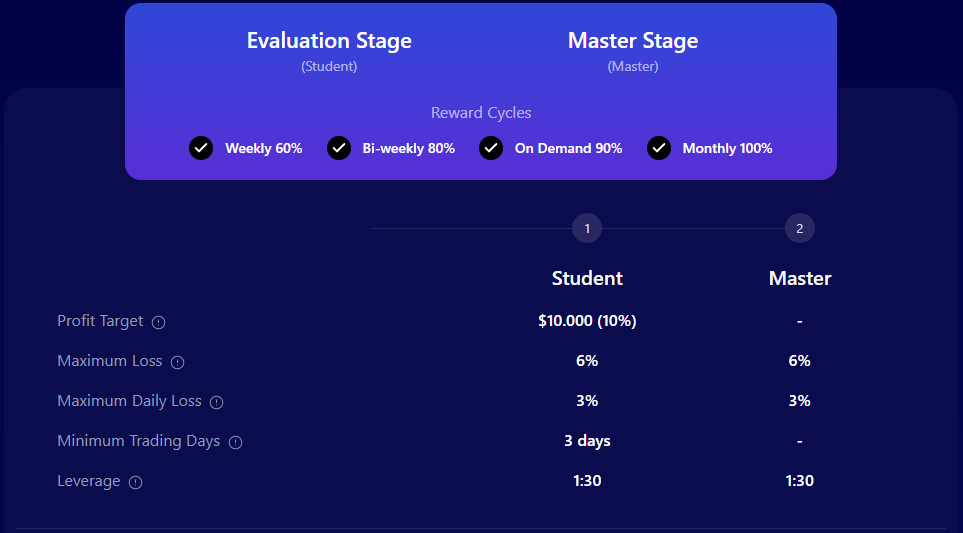Toggle the Bi-weekly 80% checkmark
This screenshot has width=963, height=533.
pos(339,148)
